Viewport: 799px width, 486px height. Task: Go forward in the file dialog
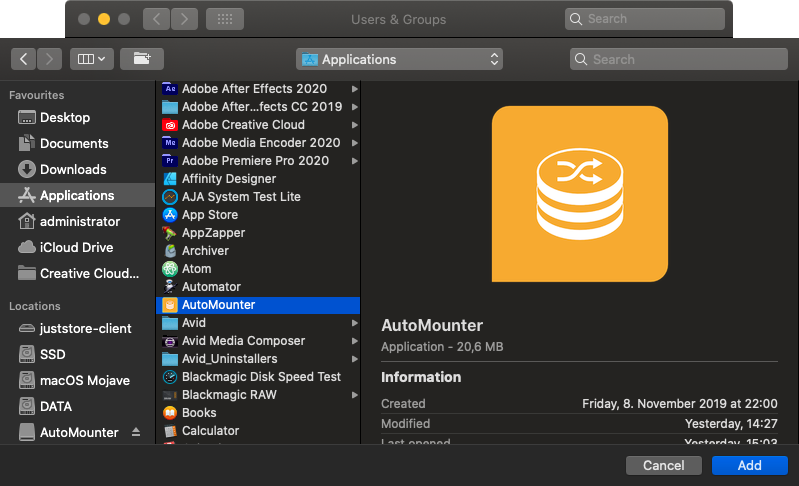point(49,59)
